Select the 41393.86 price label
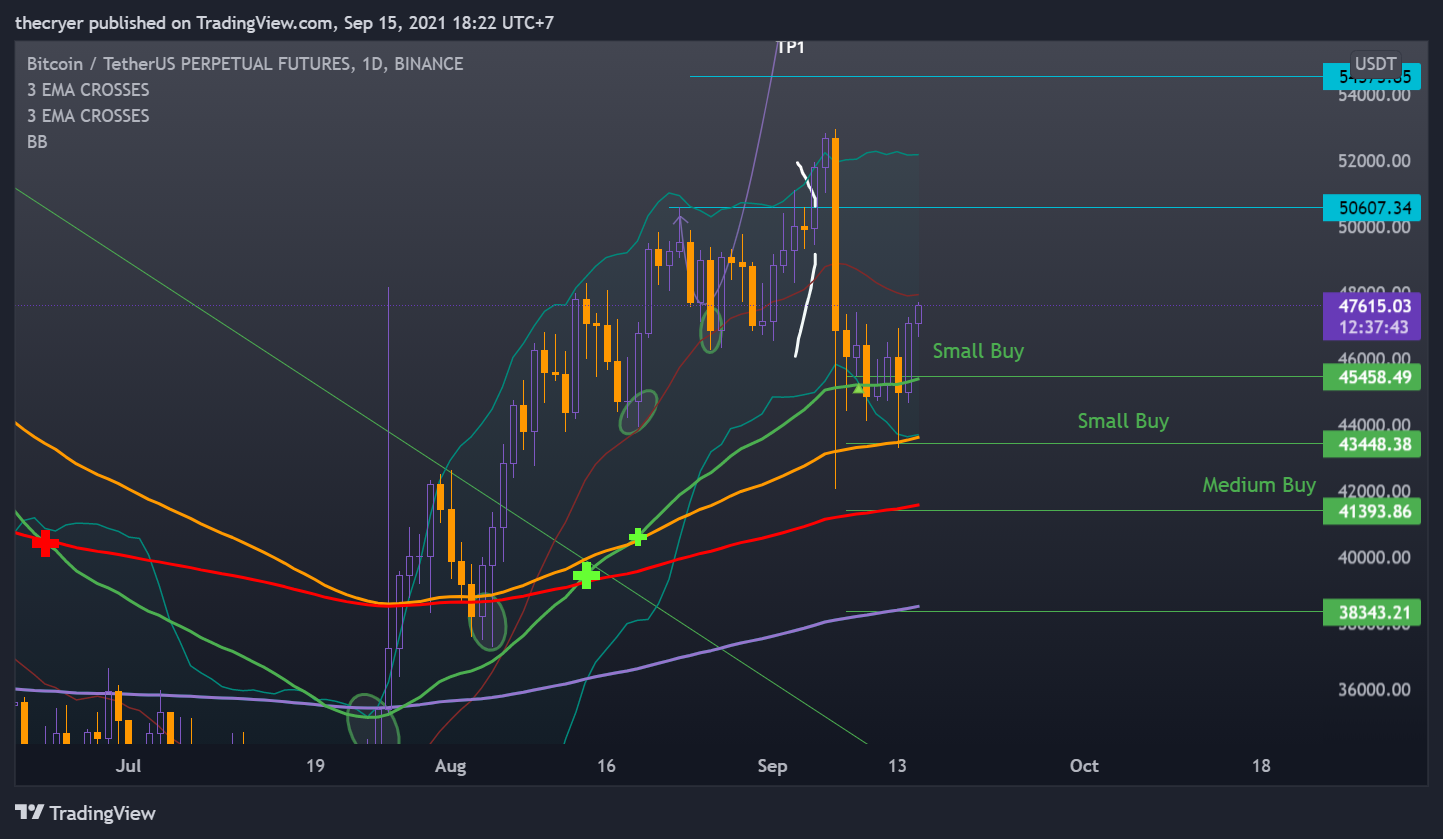 point(1372,511)
